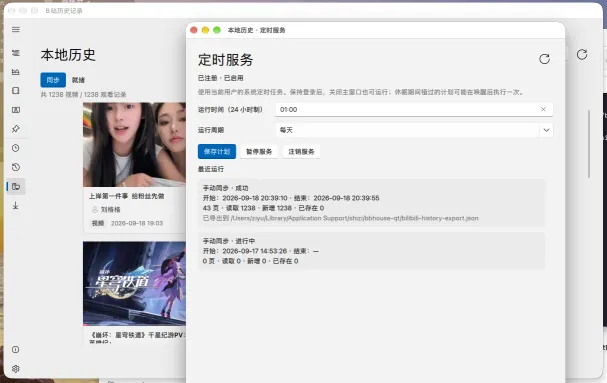Refresh the 定时服务 window with its reload icon
The width and height of the screenshot is (607, 383).
click(544, 59)
